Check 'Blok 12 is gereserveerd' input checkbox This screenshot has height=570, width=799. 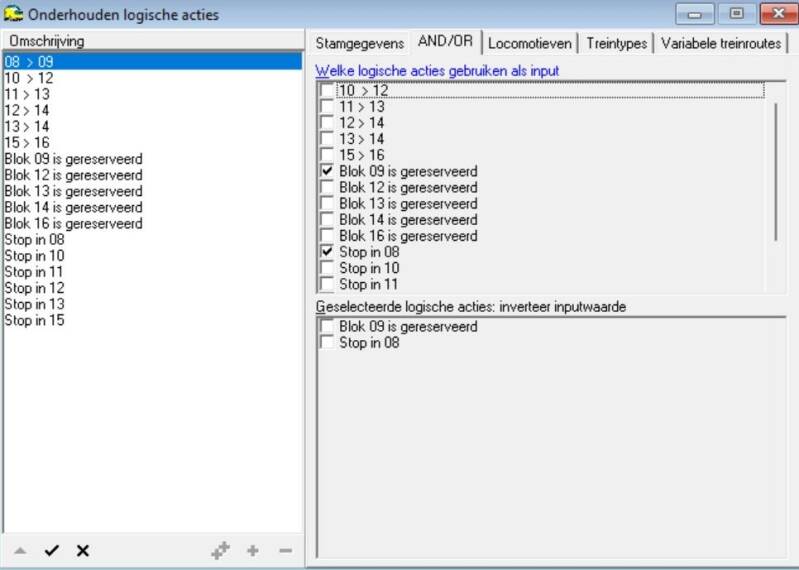coord(327,187)
